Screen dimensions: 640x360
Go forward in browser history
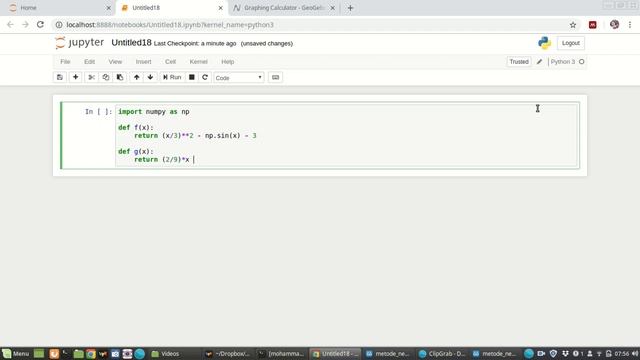25,24
